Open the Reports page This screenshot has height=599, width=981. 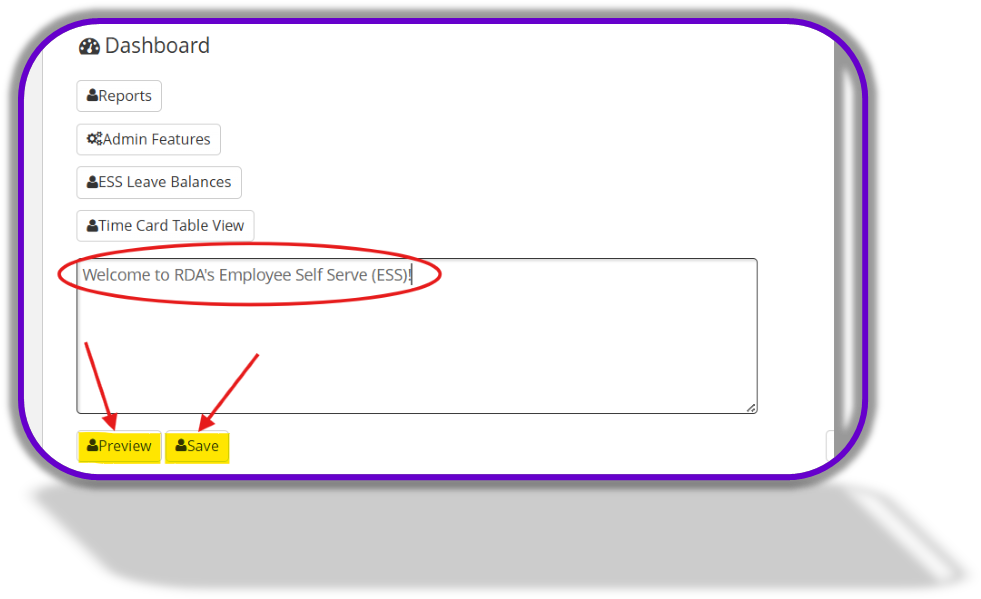[x=119, y=96]
